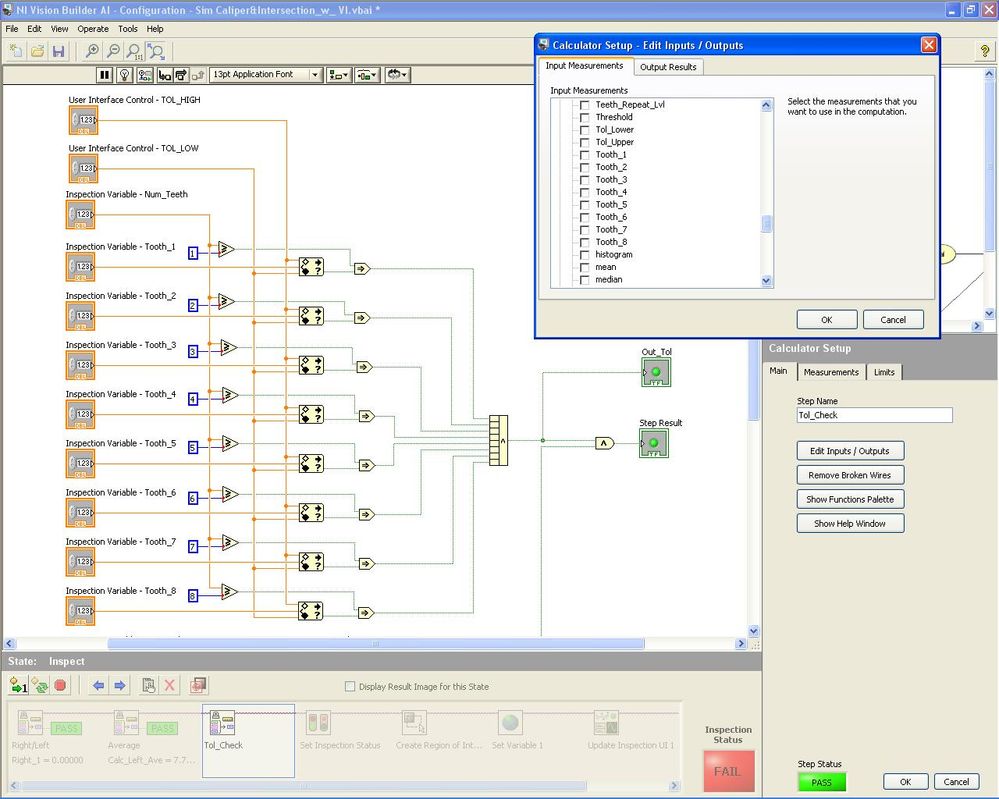Click the Input Measurements list scrollbar thumb
The image size is (999, 799).
[767, 224]
